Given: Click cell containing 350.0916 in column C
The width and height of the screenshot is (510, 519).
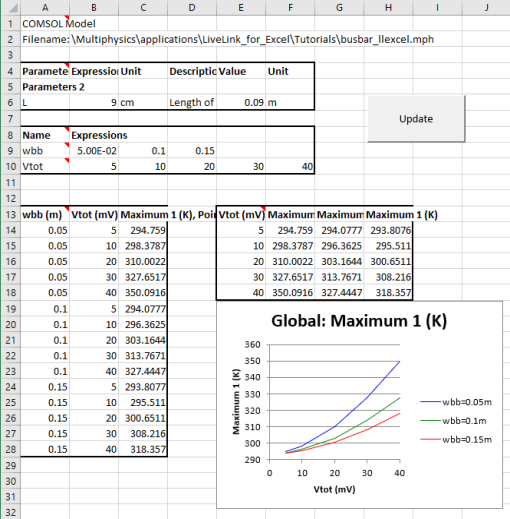Looking at the screenshot, I should tap(143, 293).
